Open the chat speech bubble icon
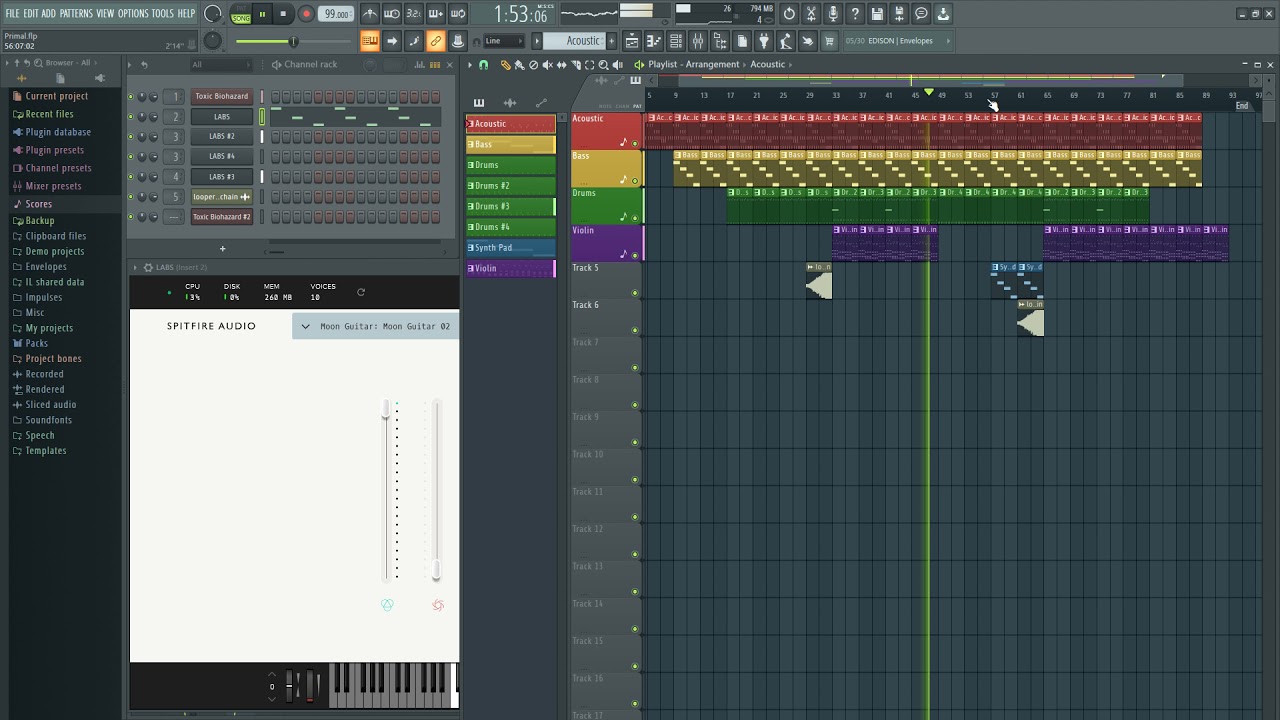 pos(921,14)
